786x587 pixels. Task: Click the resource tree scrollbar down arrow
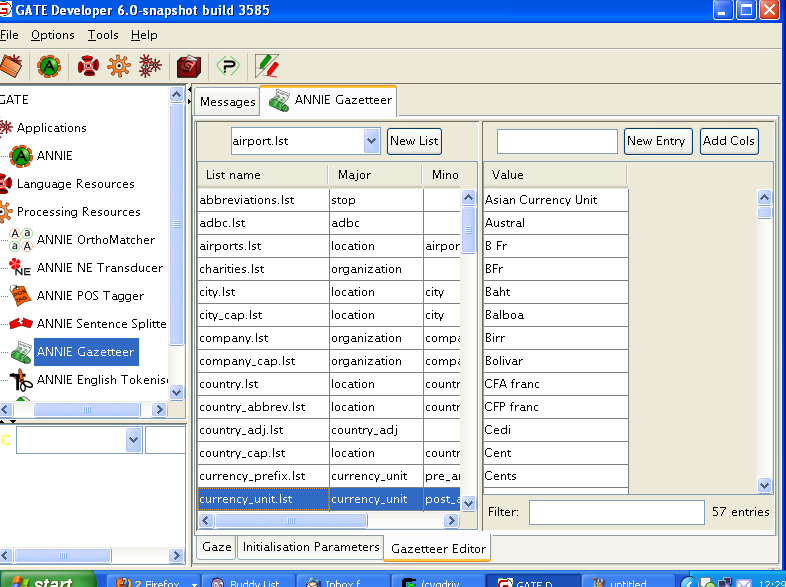coord(176,392)
